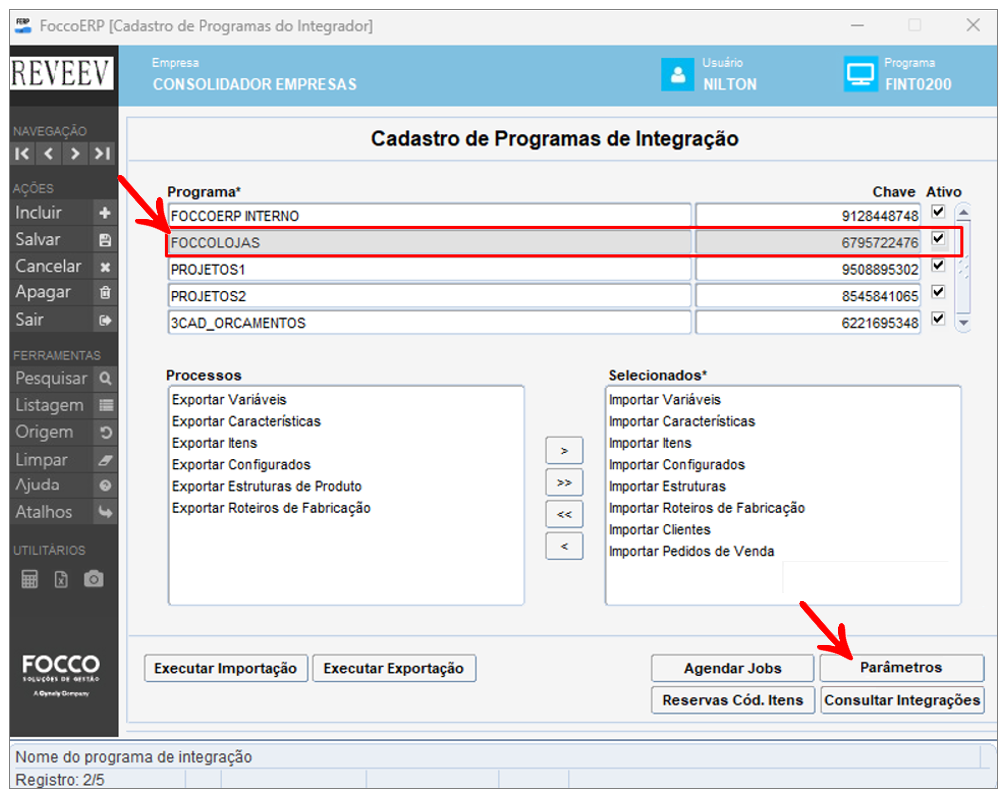The width and height of the screenshot is (1003, 793).
Task: Open the Parâmetros button
Action: (901, 668)
